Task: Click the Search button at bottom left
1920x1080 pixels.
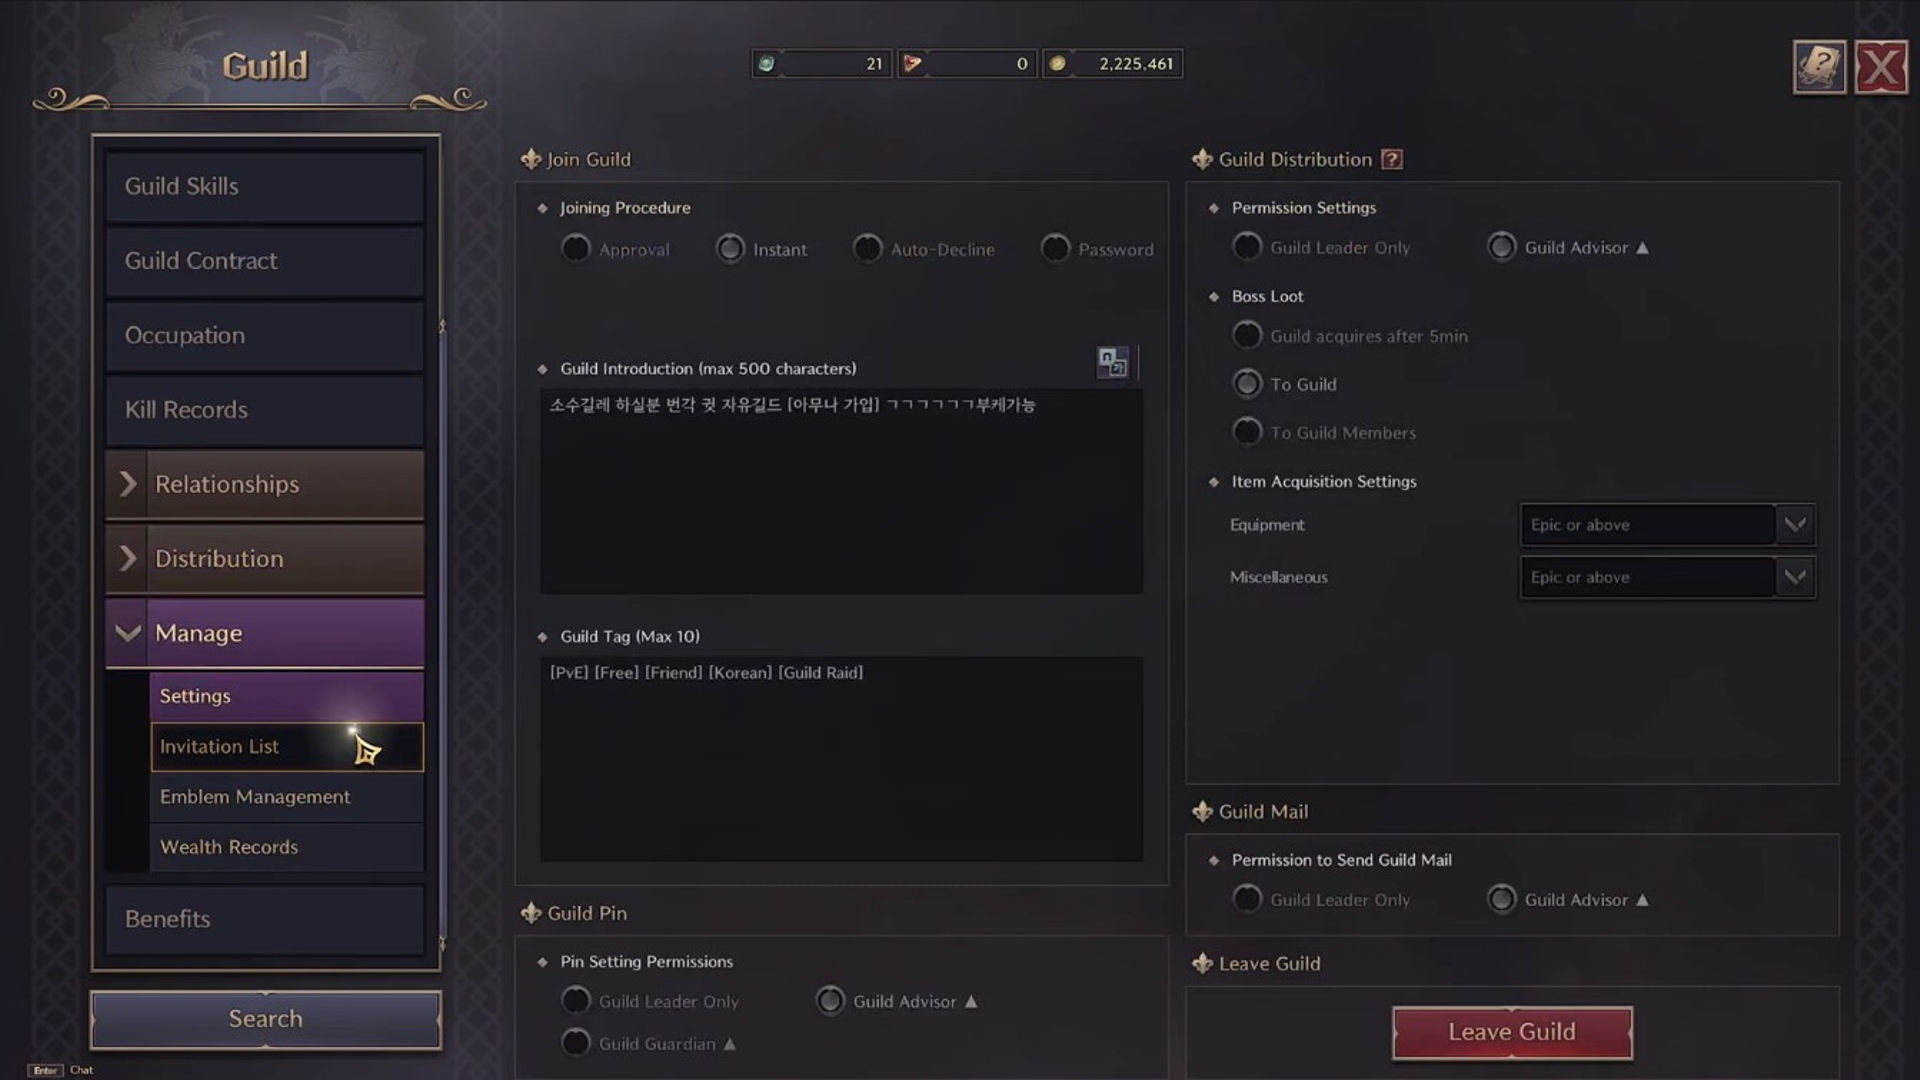Action: point(265,1018)
